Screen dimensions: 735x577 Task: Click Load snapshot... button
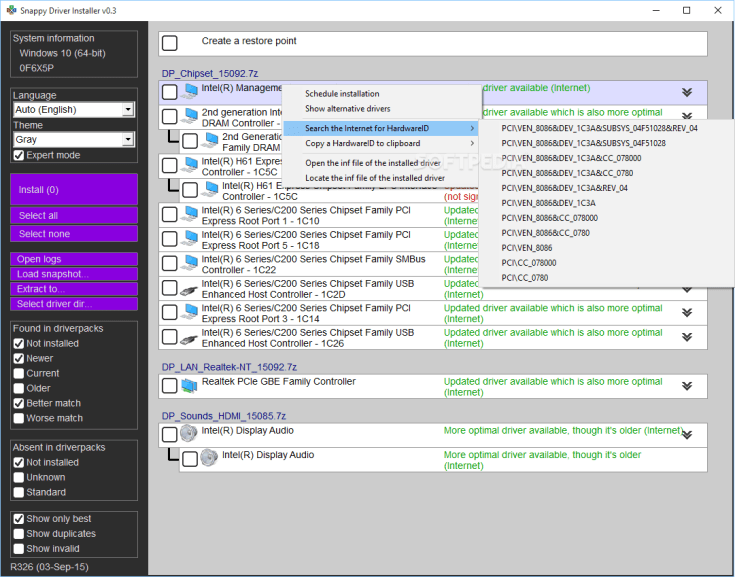pos(74,274)
